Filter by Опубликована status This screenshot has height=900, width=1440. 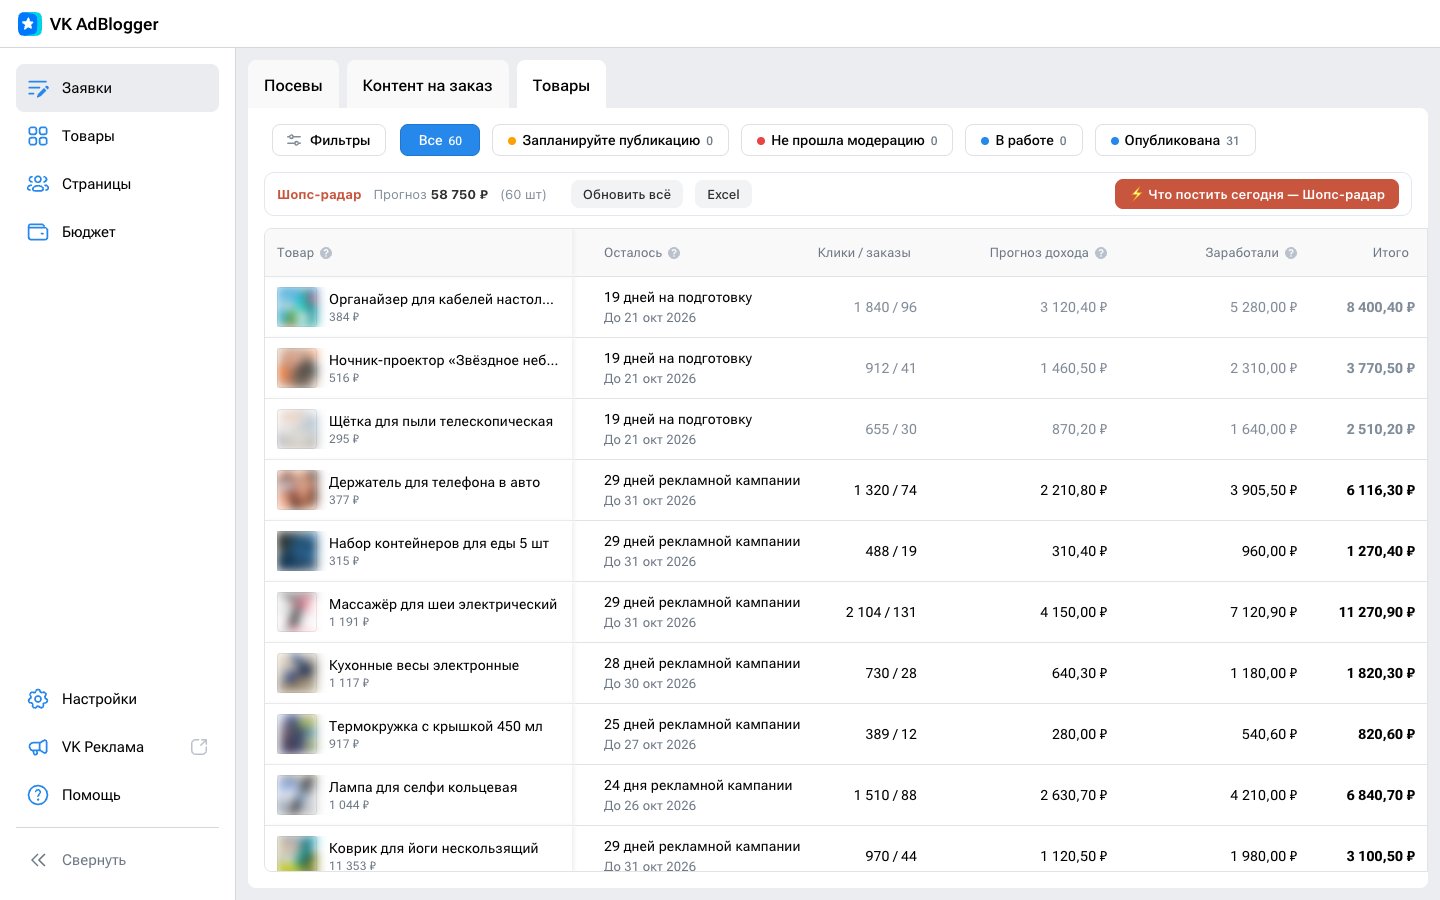point(1175,140)
